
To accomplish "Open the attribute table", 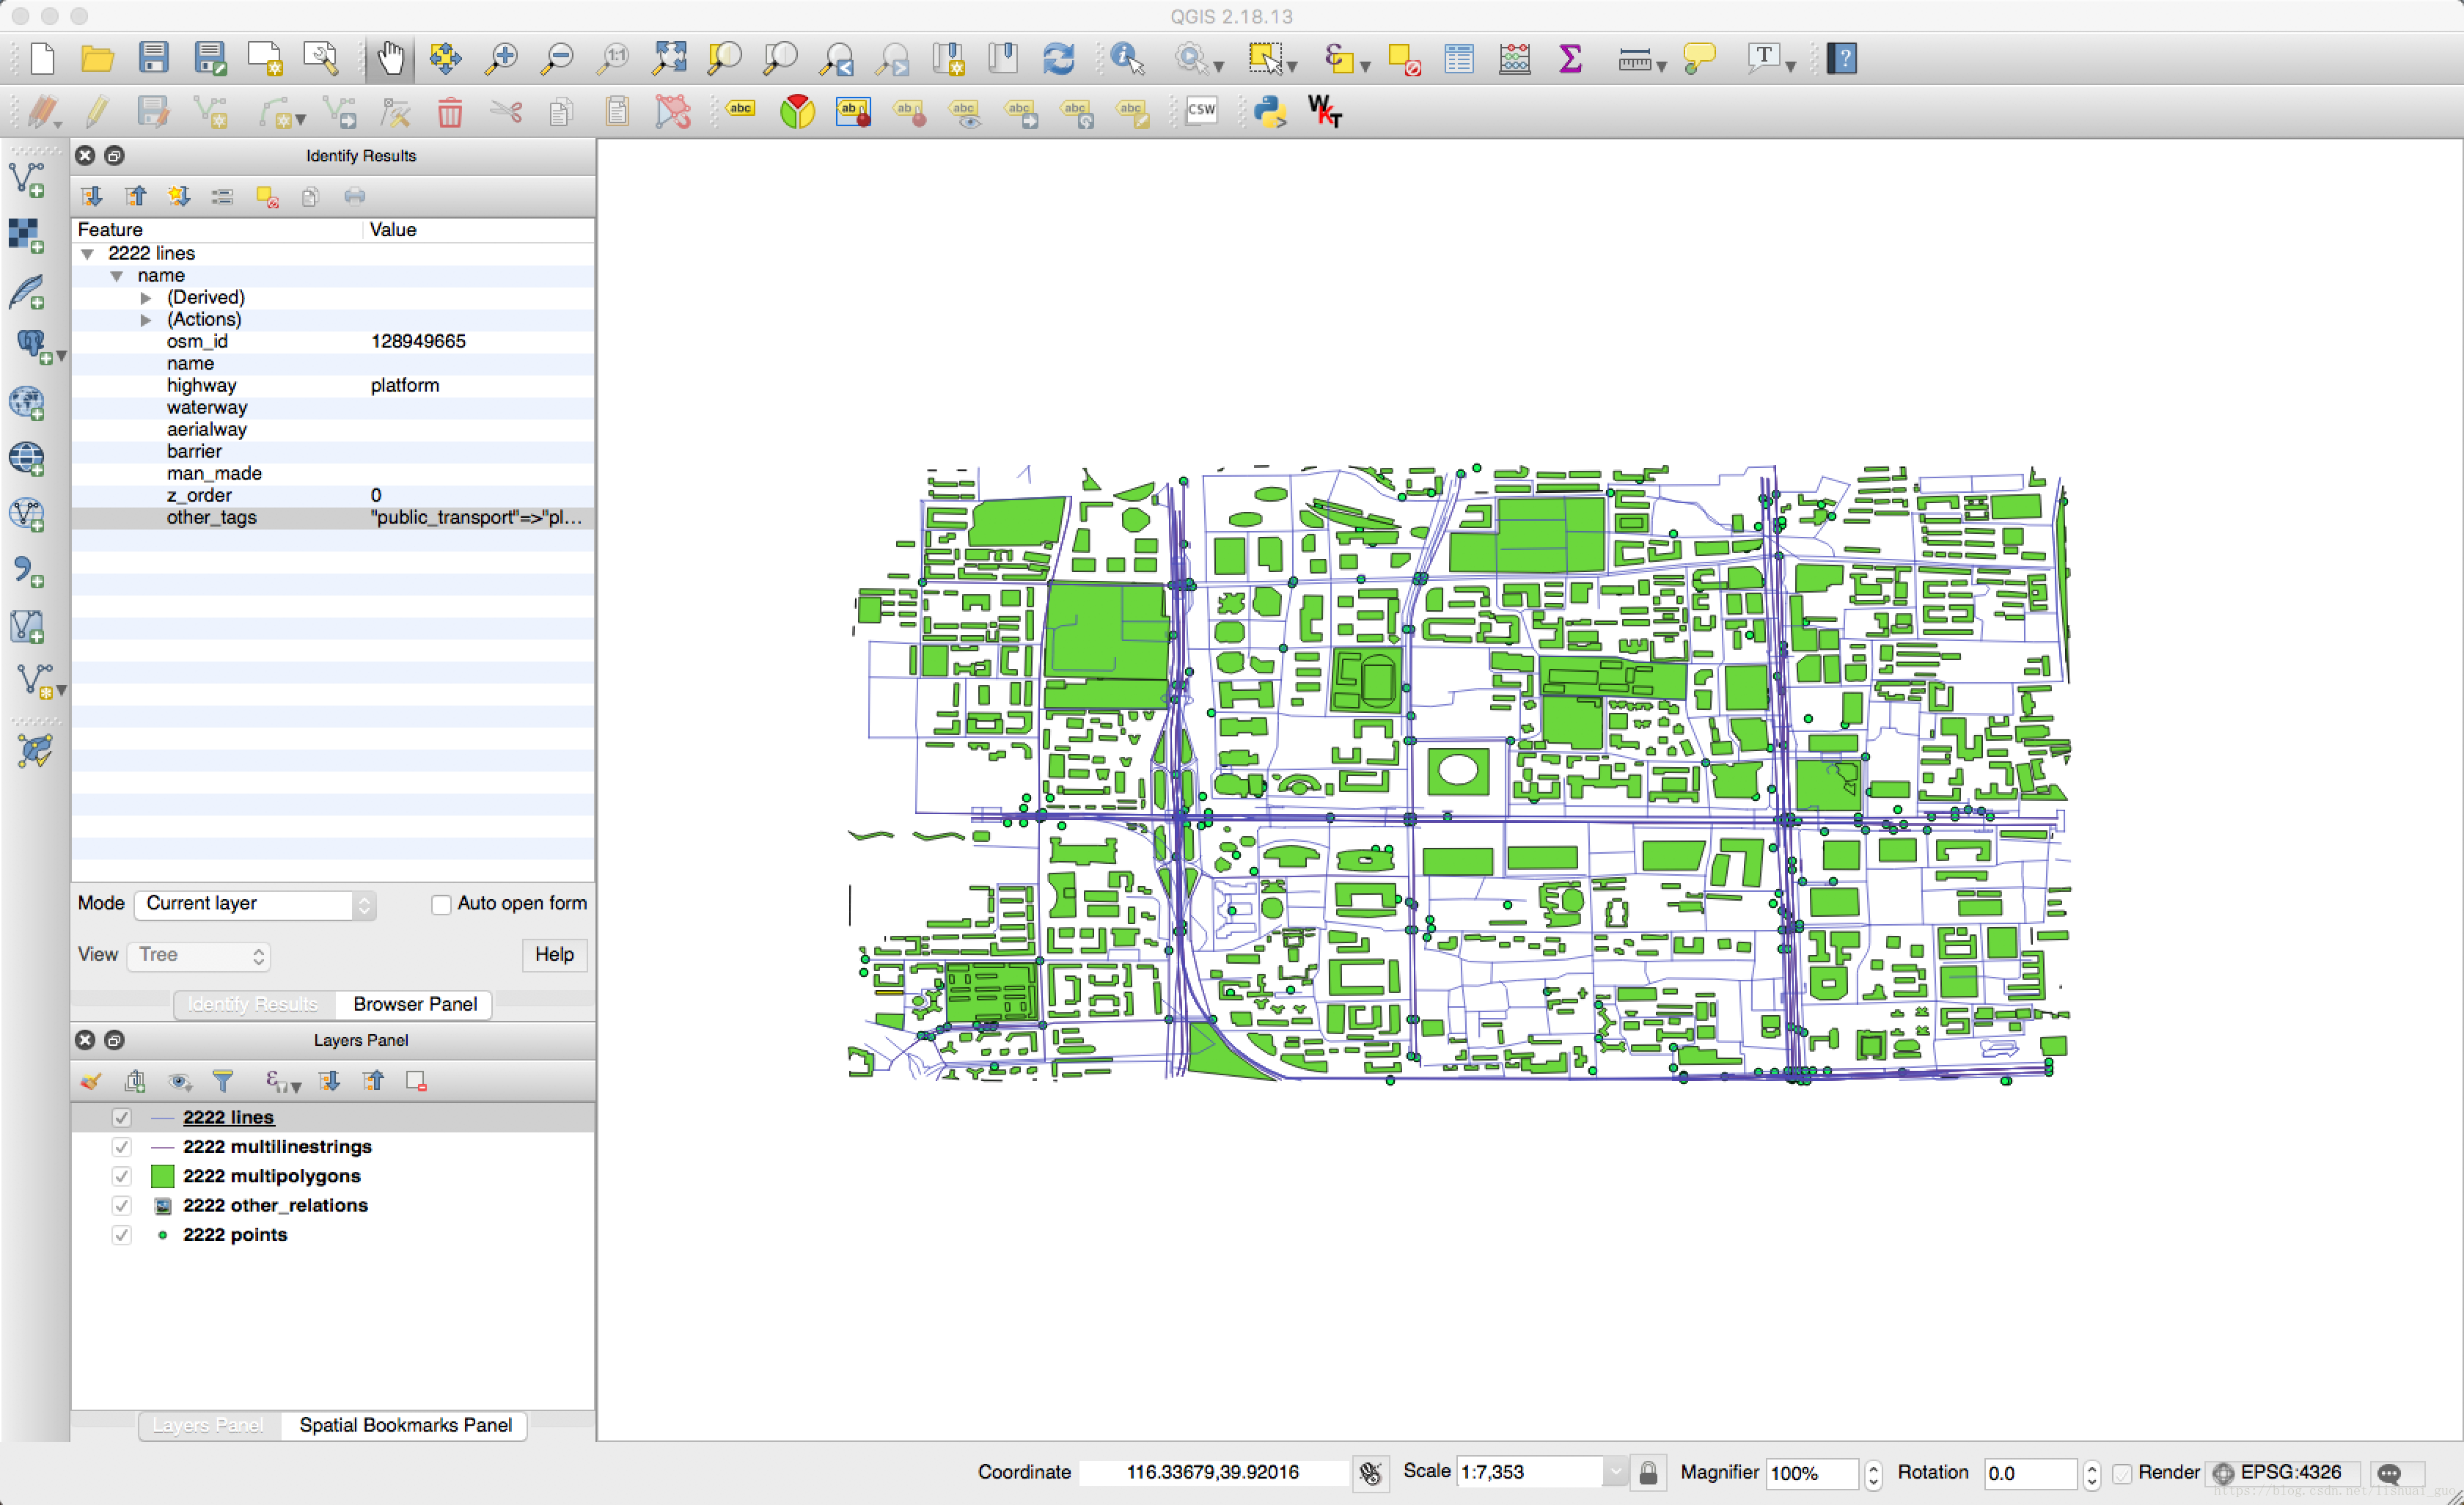I will click(x=1459, y=58).
